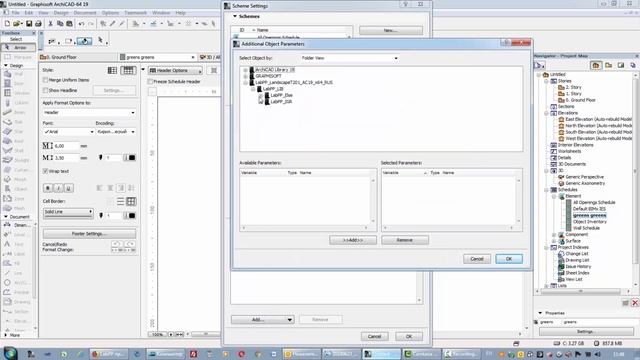Click OK in Additional Object Parameters dialog

coord(509,259)
